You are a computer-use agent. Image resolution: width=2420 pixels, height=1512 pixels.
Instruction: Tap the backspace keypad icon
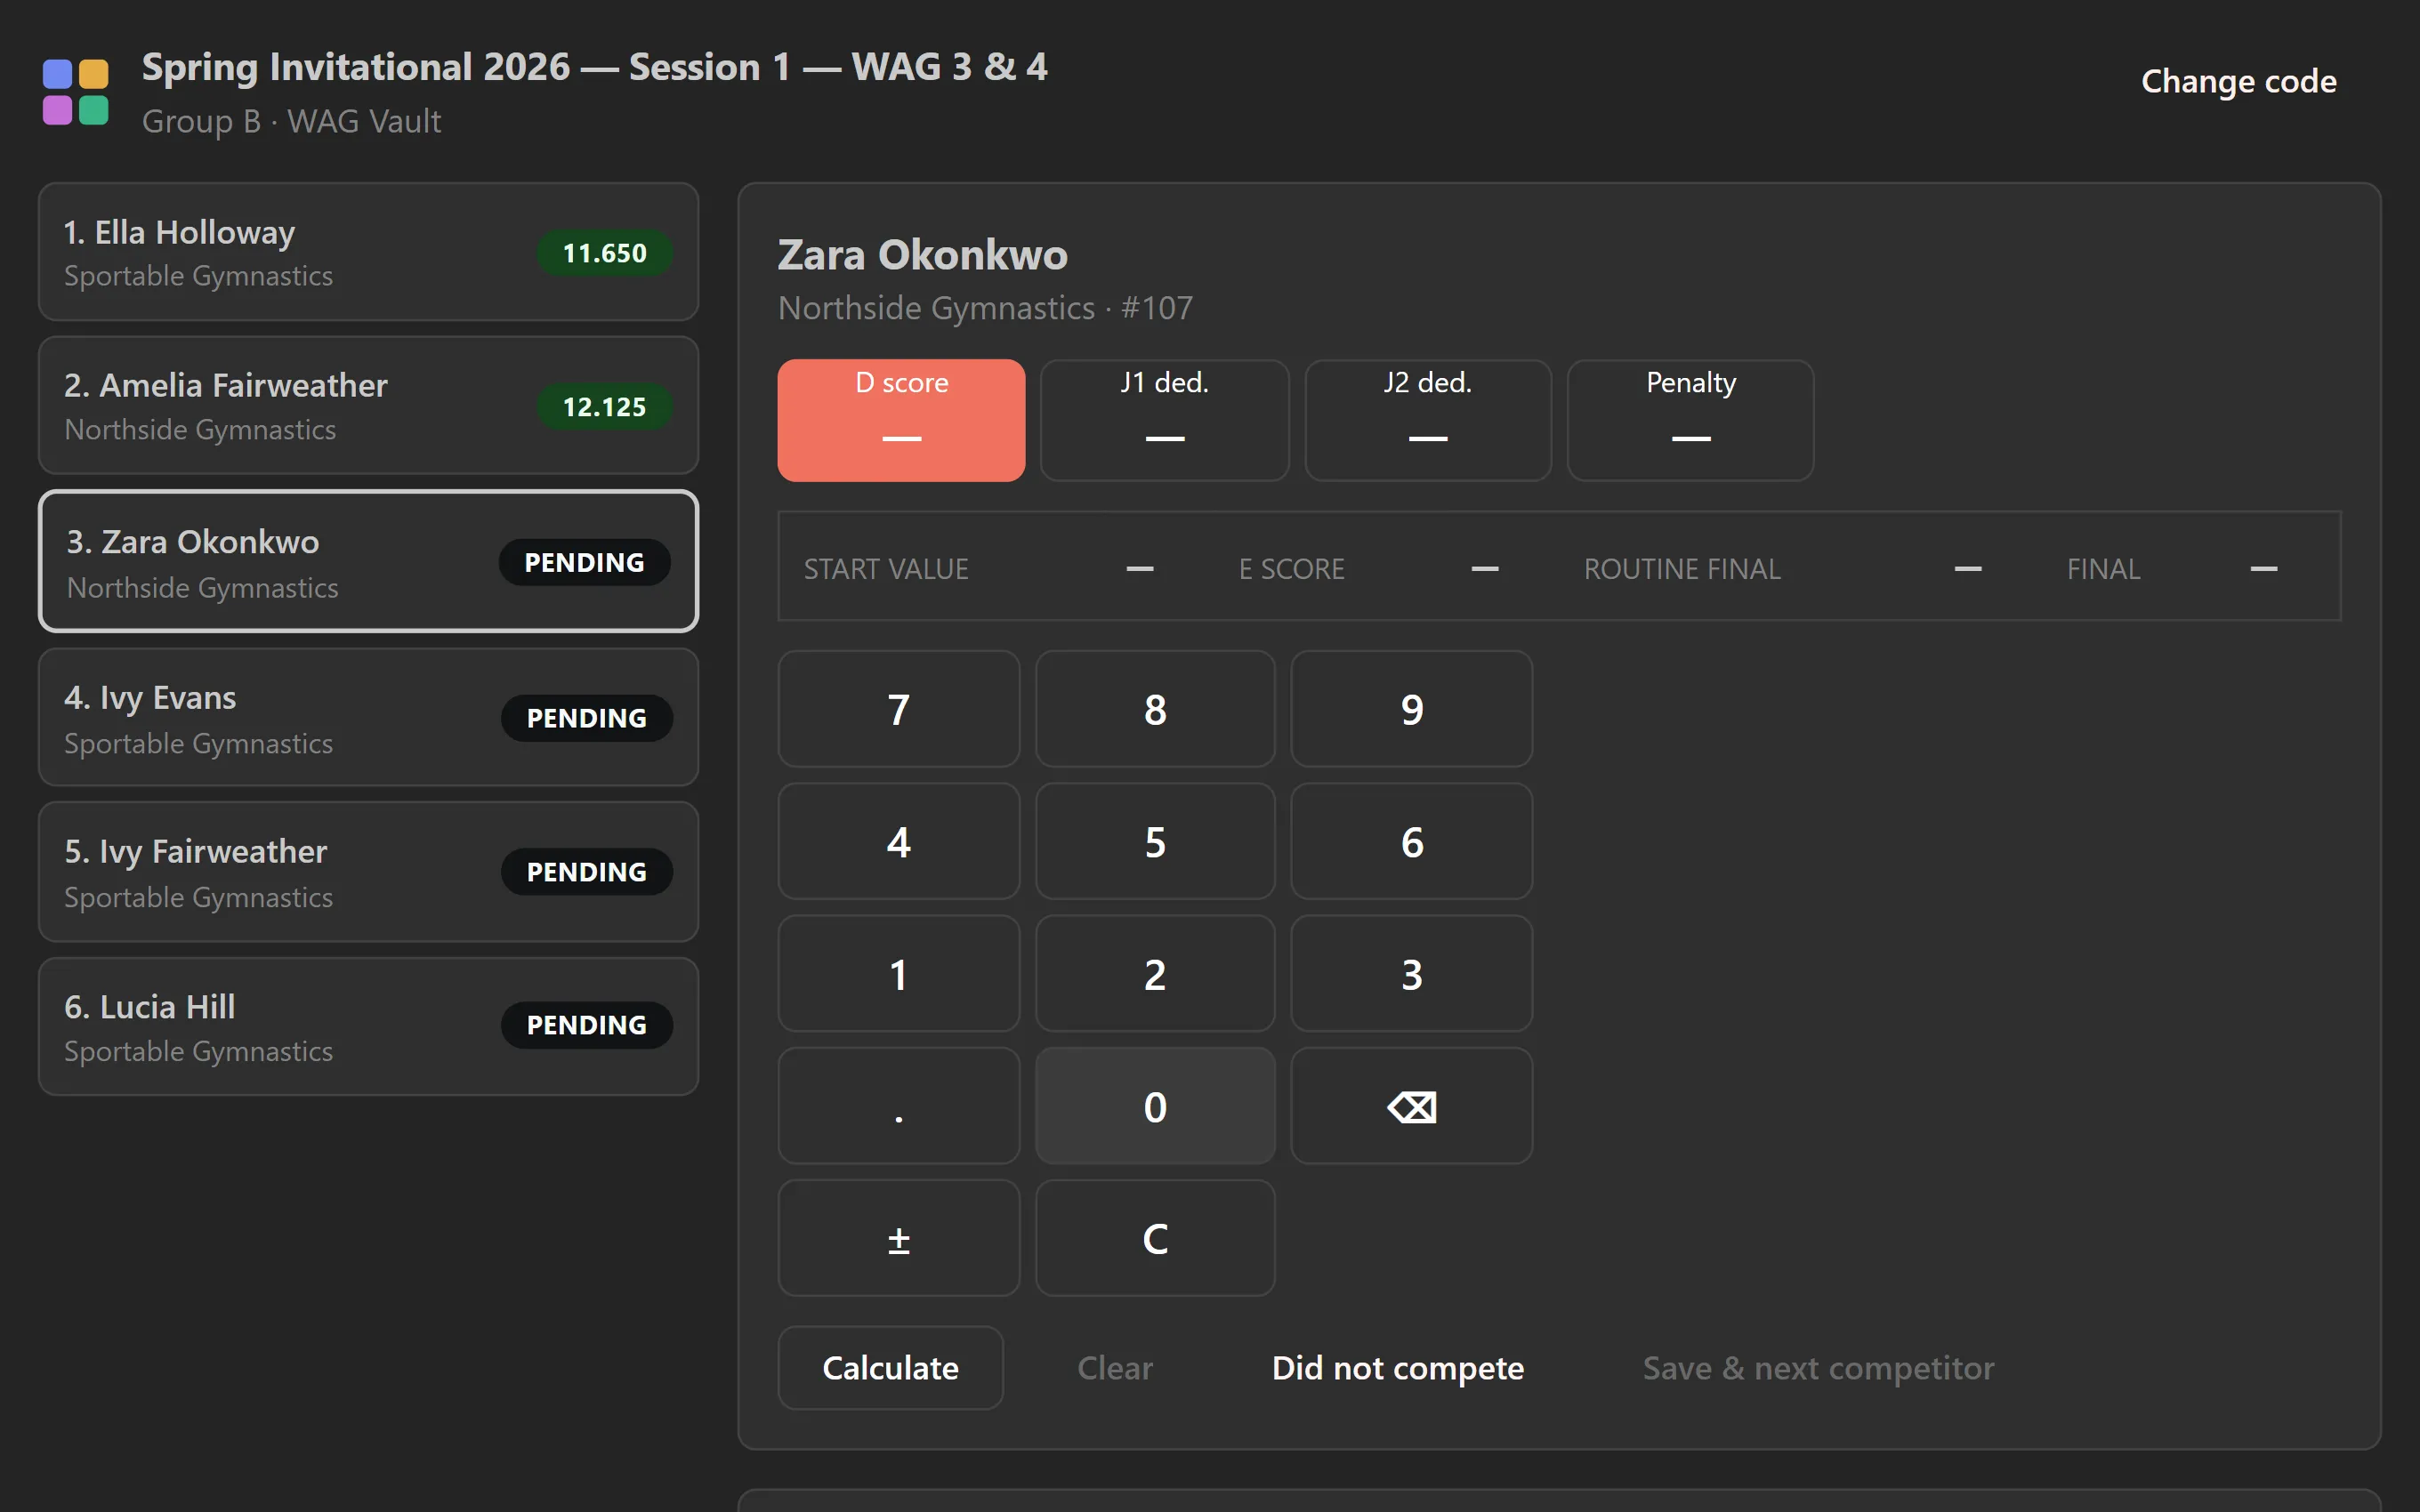[x=1411, y=1106]
